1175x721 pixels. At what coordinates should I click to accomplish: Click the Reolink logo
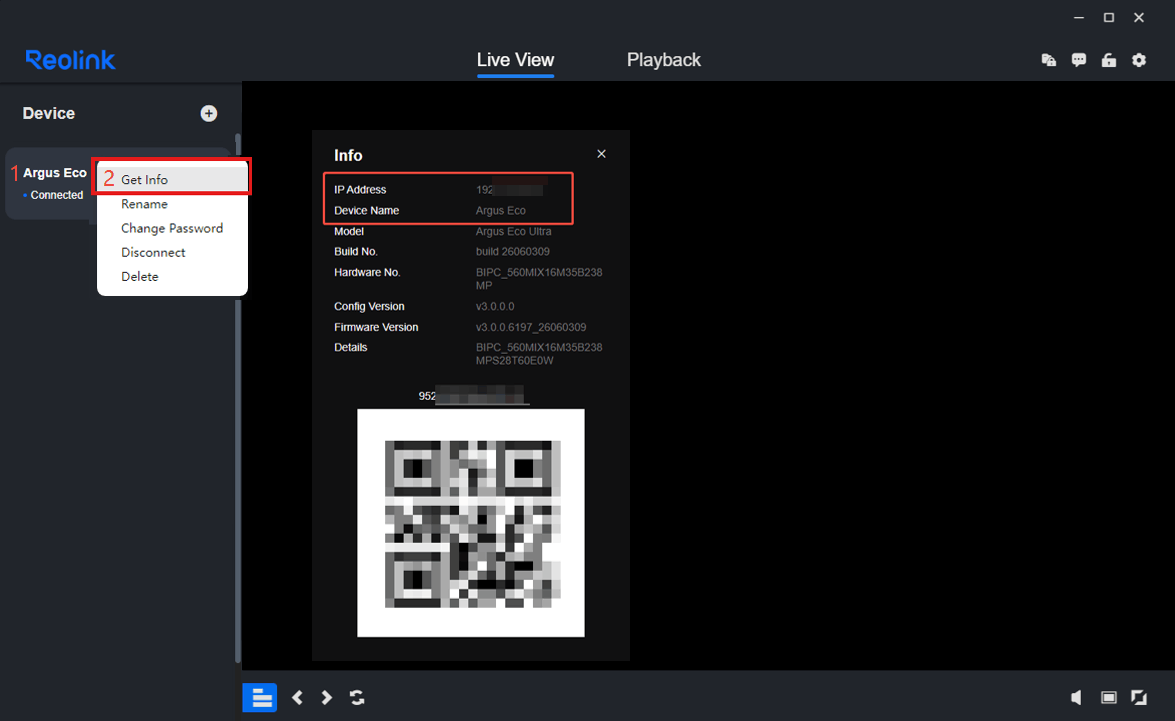(x=70, y=60)
